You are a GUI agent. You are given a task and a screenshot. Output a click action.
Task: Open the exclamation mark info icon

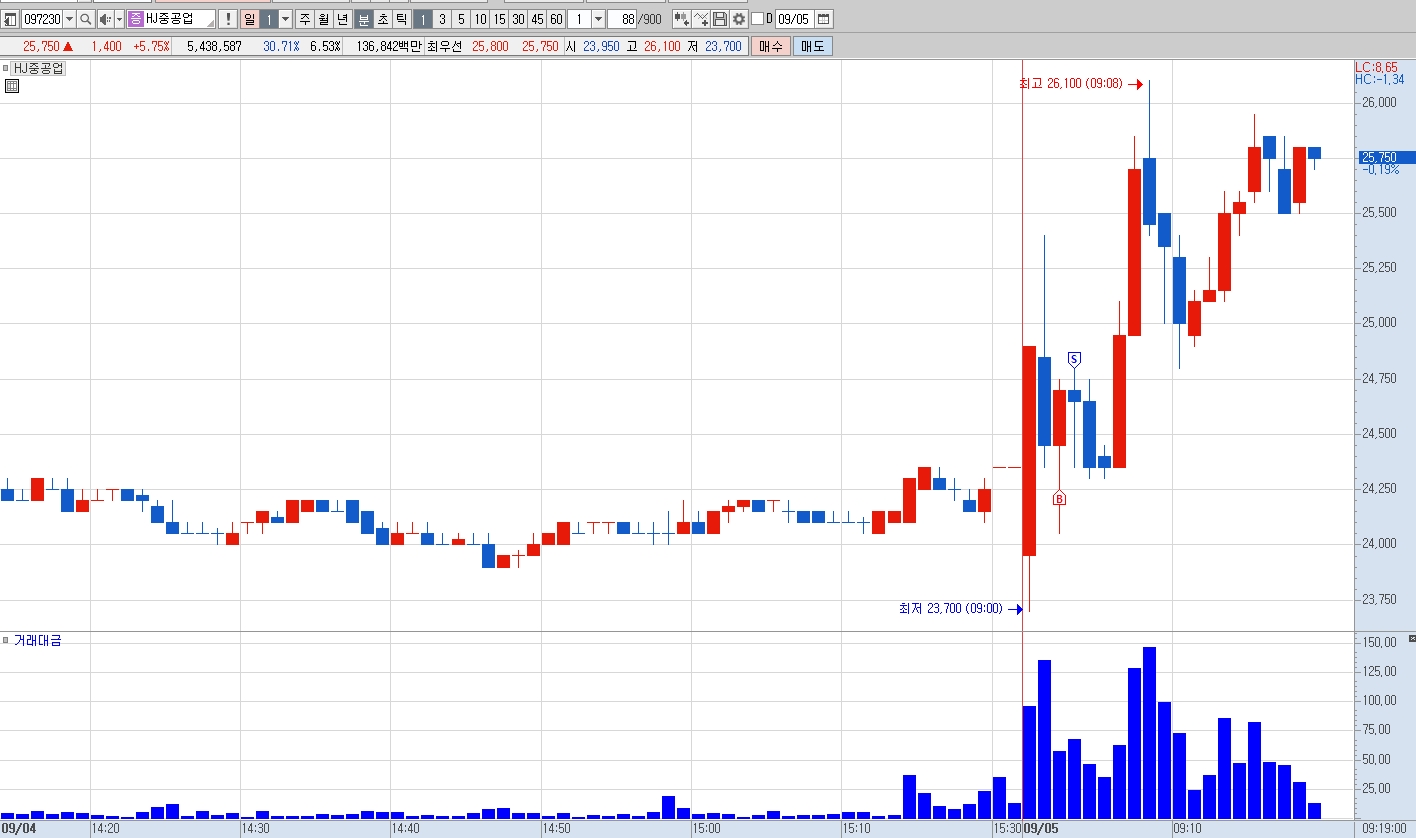pyautogui.click(x=228, y=19)
